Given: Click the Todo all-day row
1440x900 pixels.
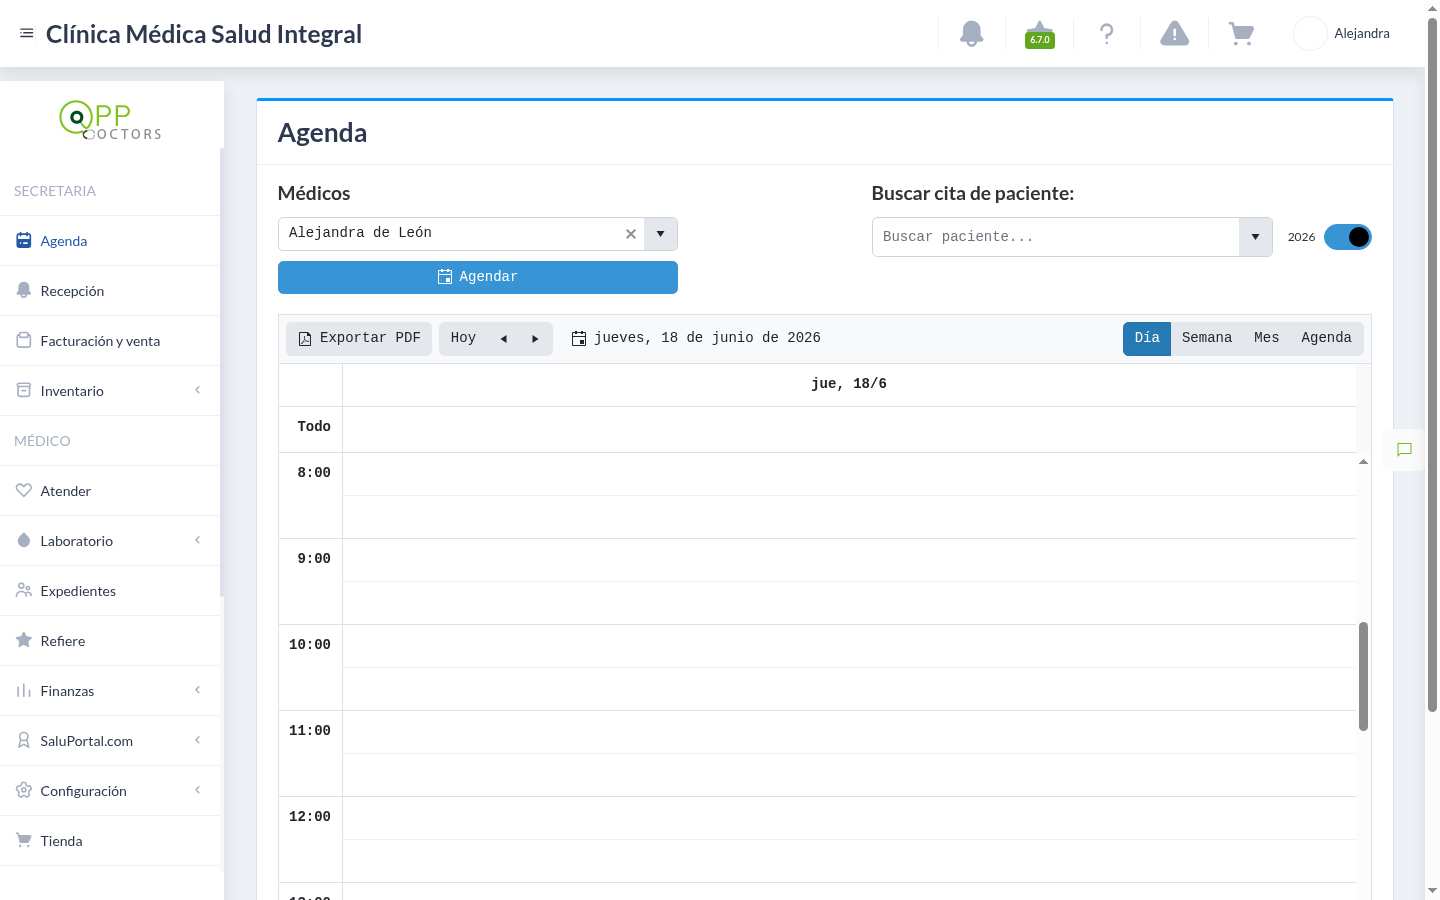Looking at the screenshot, I should pyautogui.click(x=849, y=429).
